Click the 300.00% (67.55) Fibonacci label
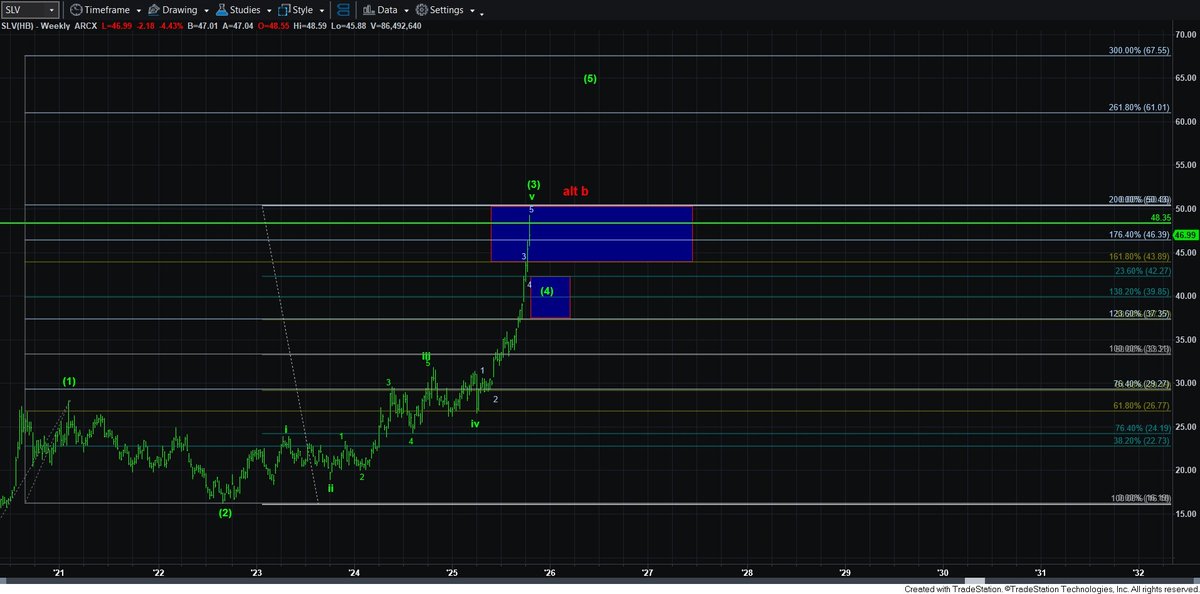Image resolution: width=1200 pixels, height=594 pixels. coord(1138,50)
